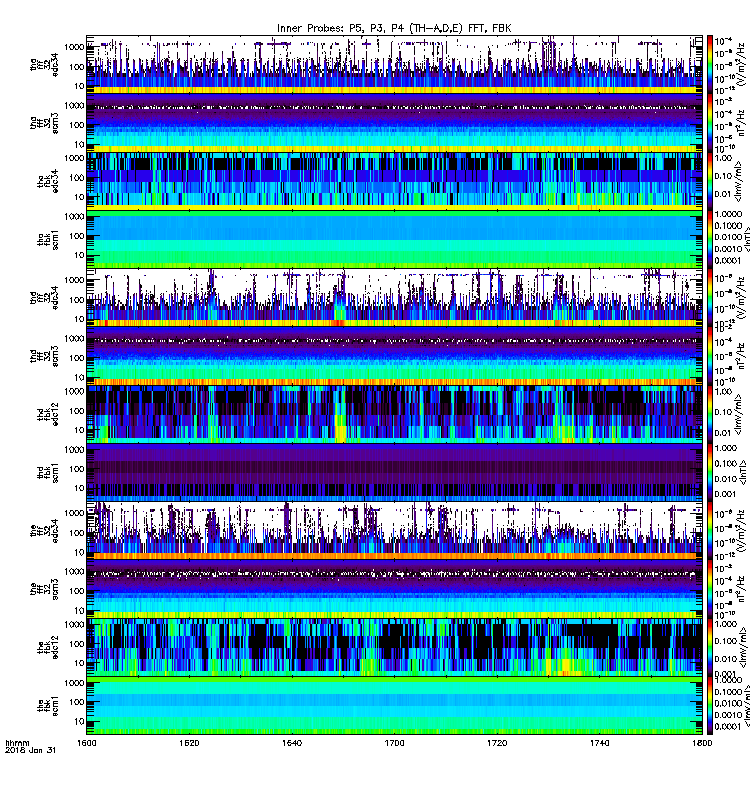
Task: Click the color bar beside thd fff edc34 panel
Action: coord(710,297)
